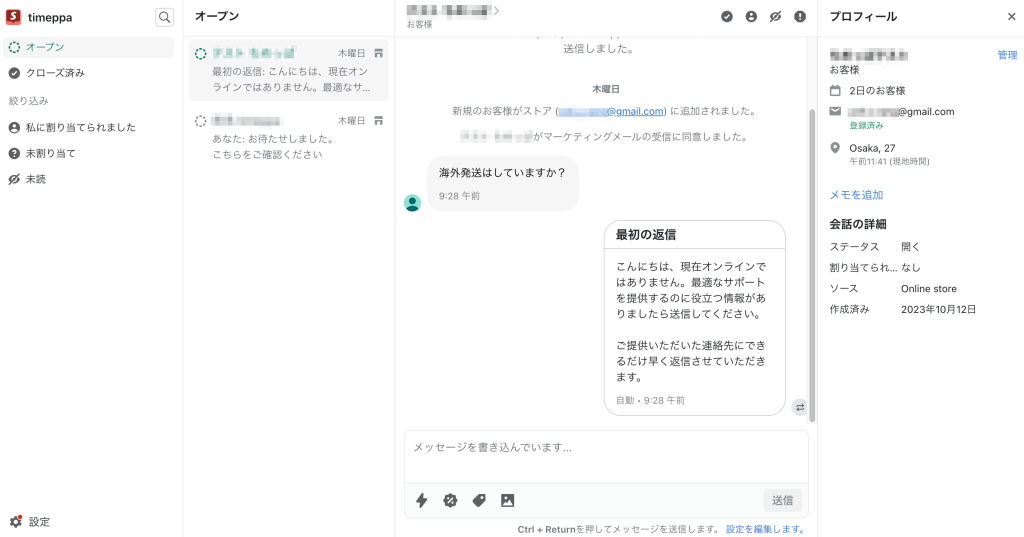Click the timeppa Shopify Inbox logo
The image size is (1024, 537).
(x=13, y=17)
